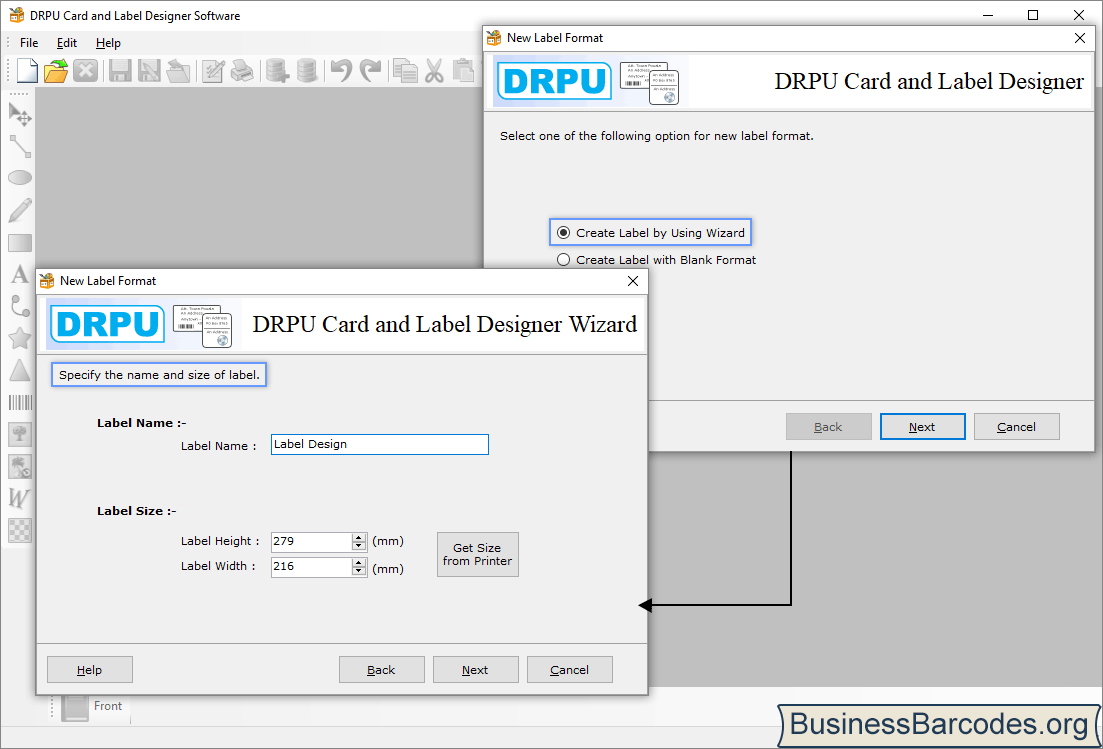
Task: Select the checkered background pattern tool
Action: click(x=20, y=530)
